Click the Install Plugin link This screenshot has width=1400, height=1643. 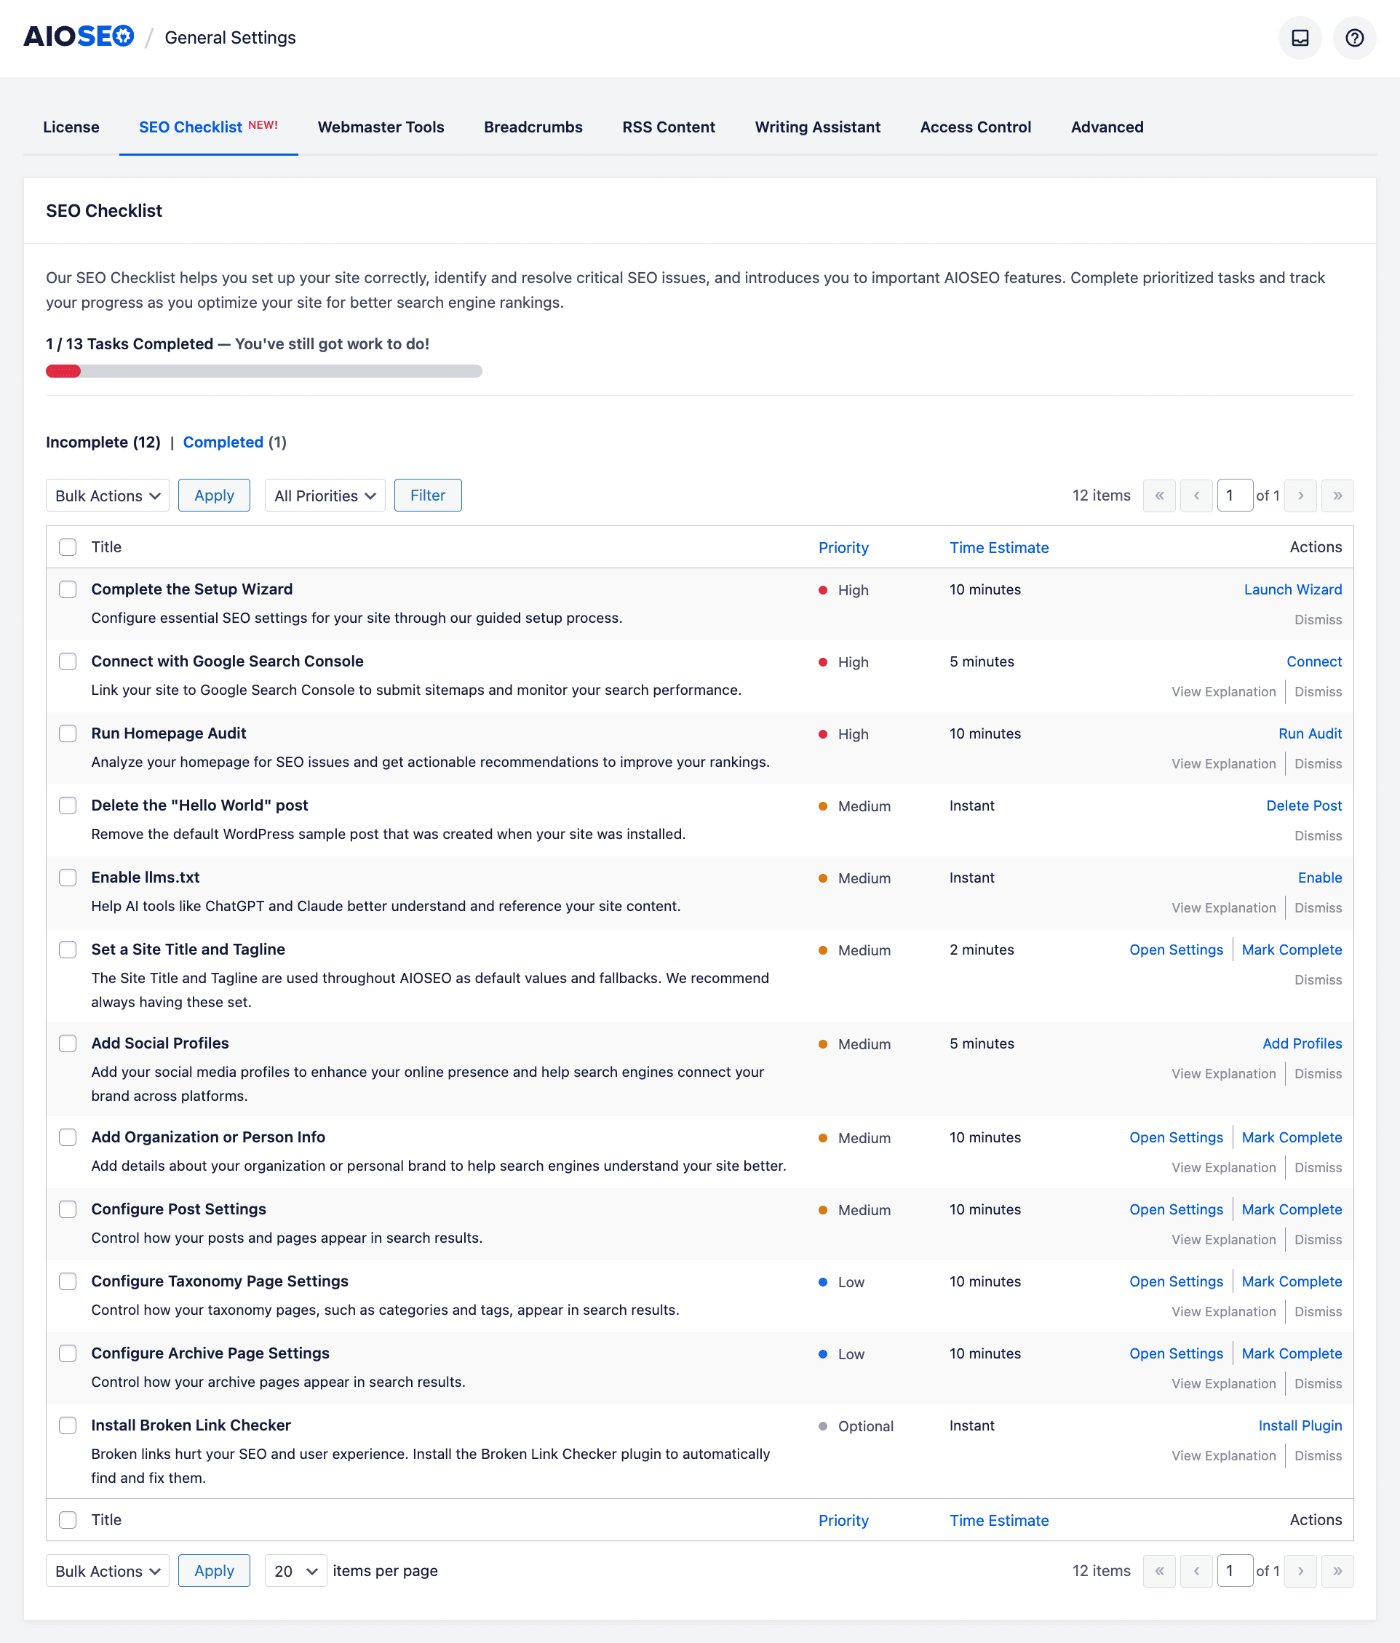(x=1300, y=1426)
